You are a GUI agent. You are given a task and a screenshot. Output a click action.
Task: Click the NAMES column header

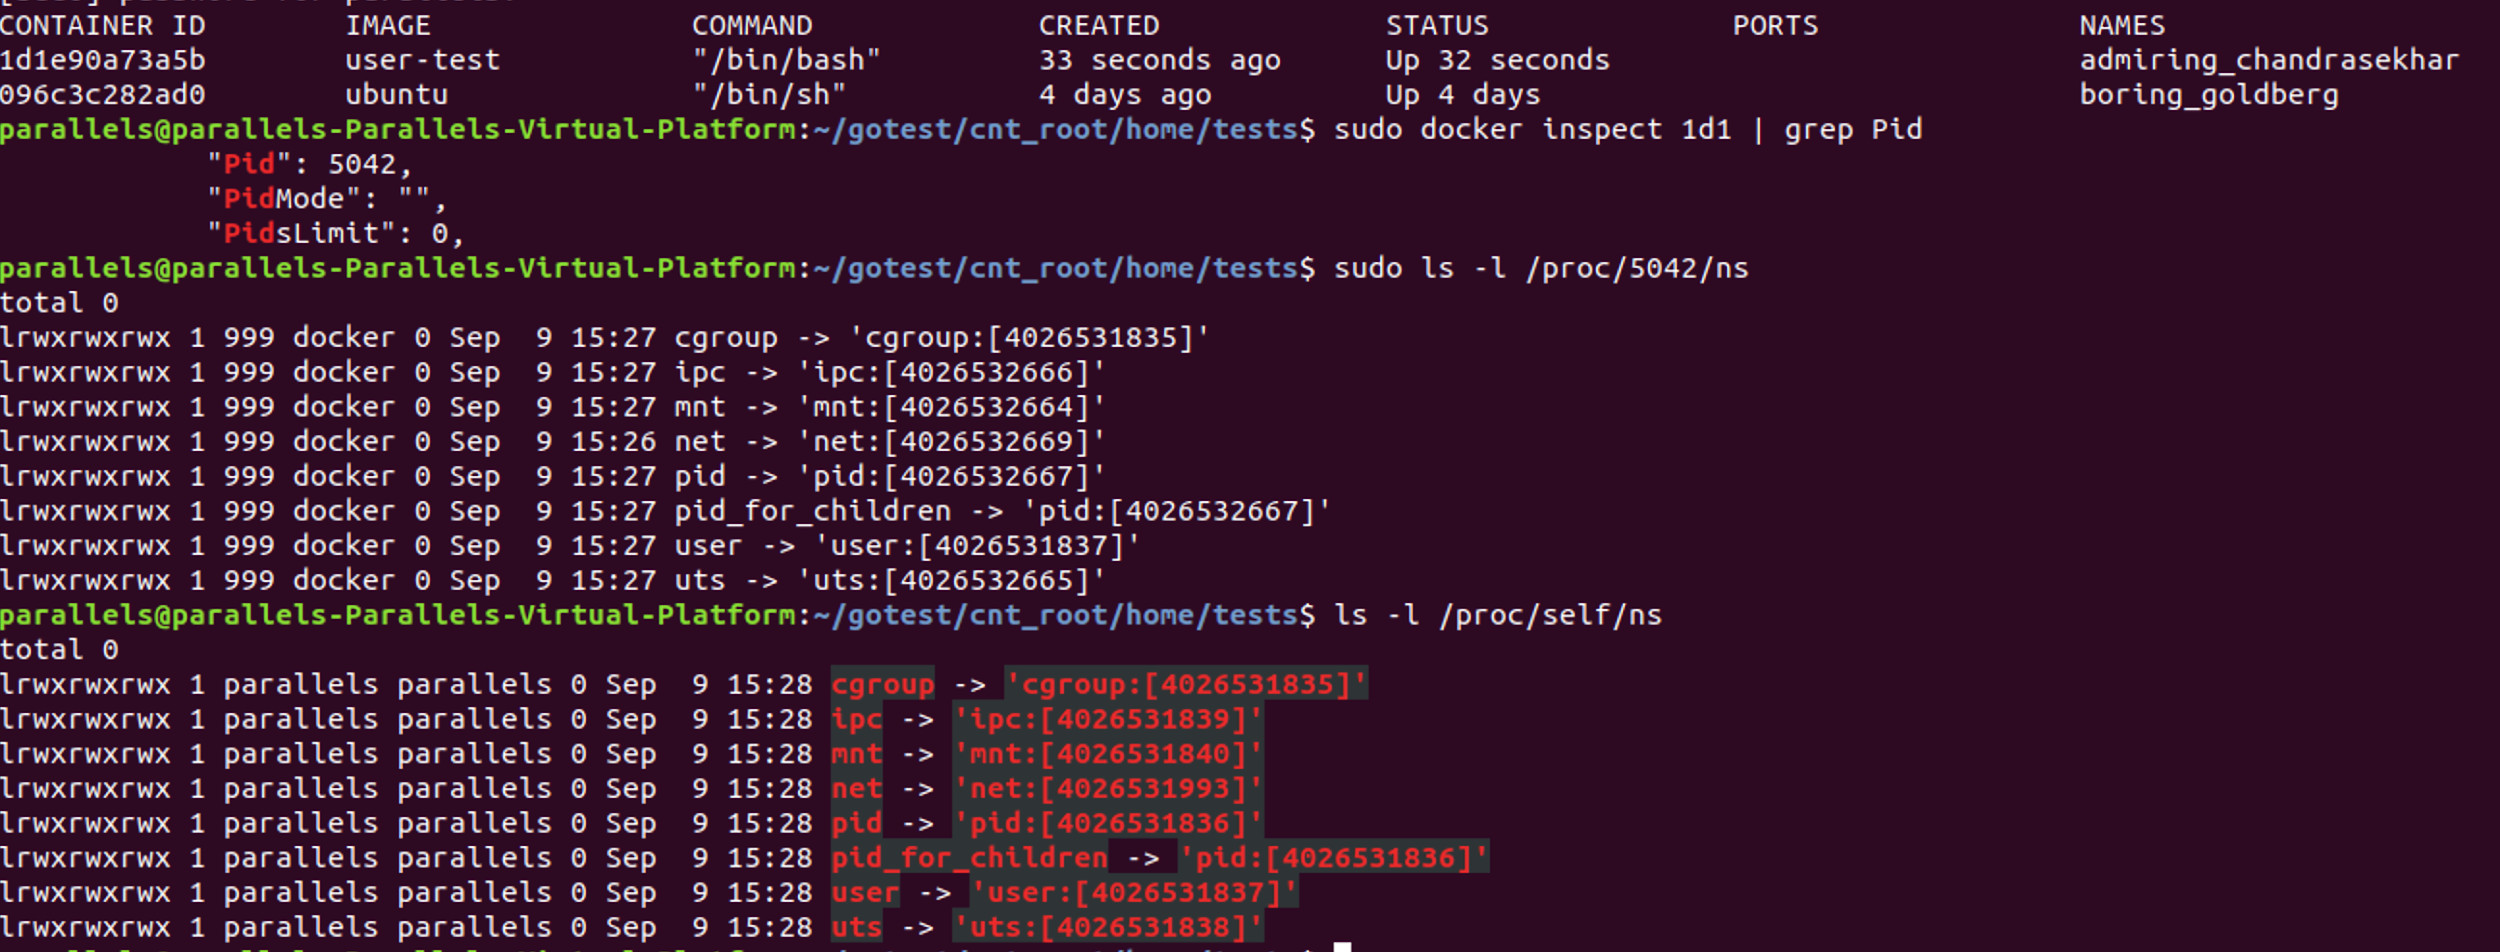click(2122, 25)
